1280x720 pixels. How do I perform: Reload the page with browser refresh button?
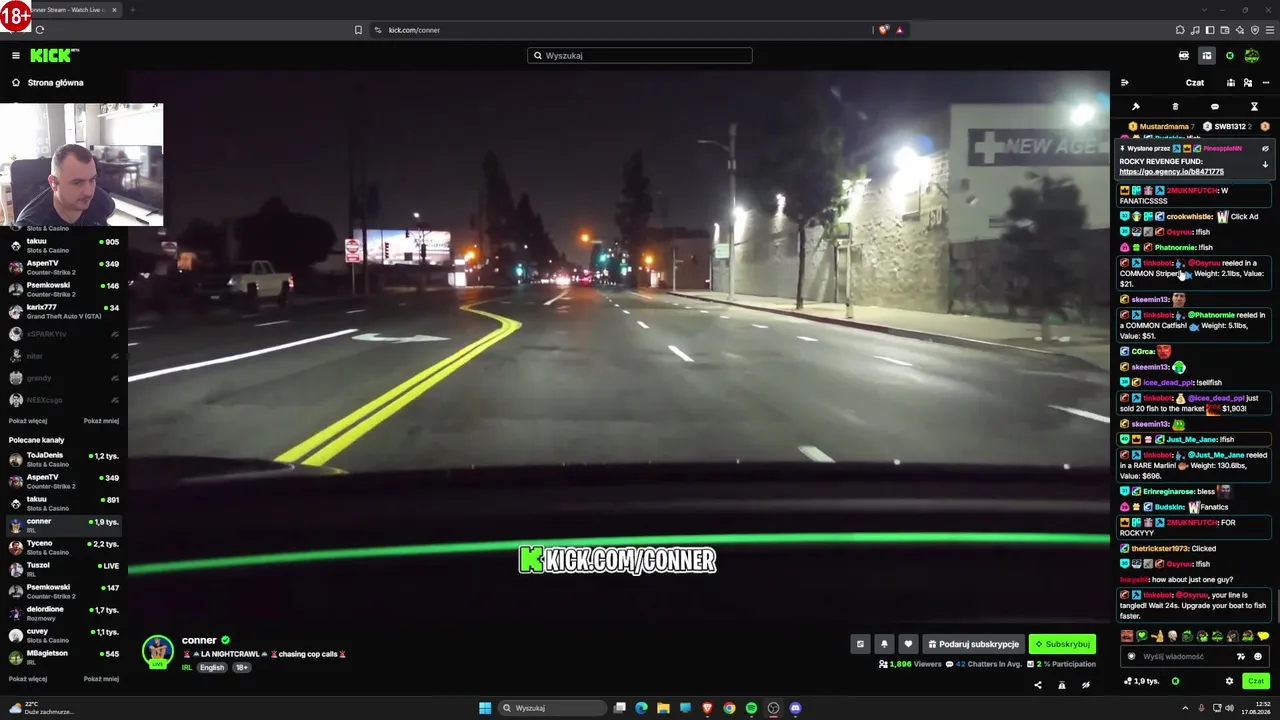[39, 30]
